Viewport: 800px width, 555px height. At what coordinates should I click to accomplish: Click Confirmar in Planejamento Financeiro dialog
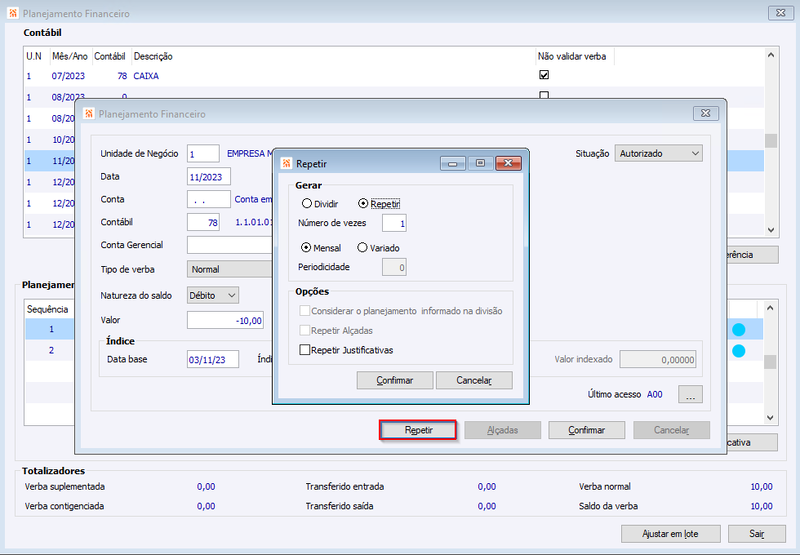point(587,430)
